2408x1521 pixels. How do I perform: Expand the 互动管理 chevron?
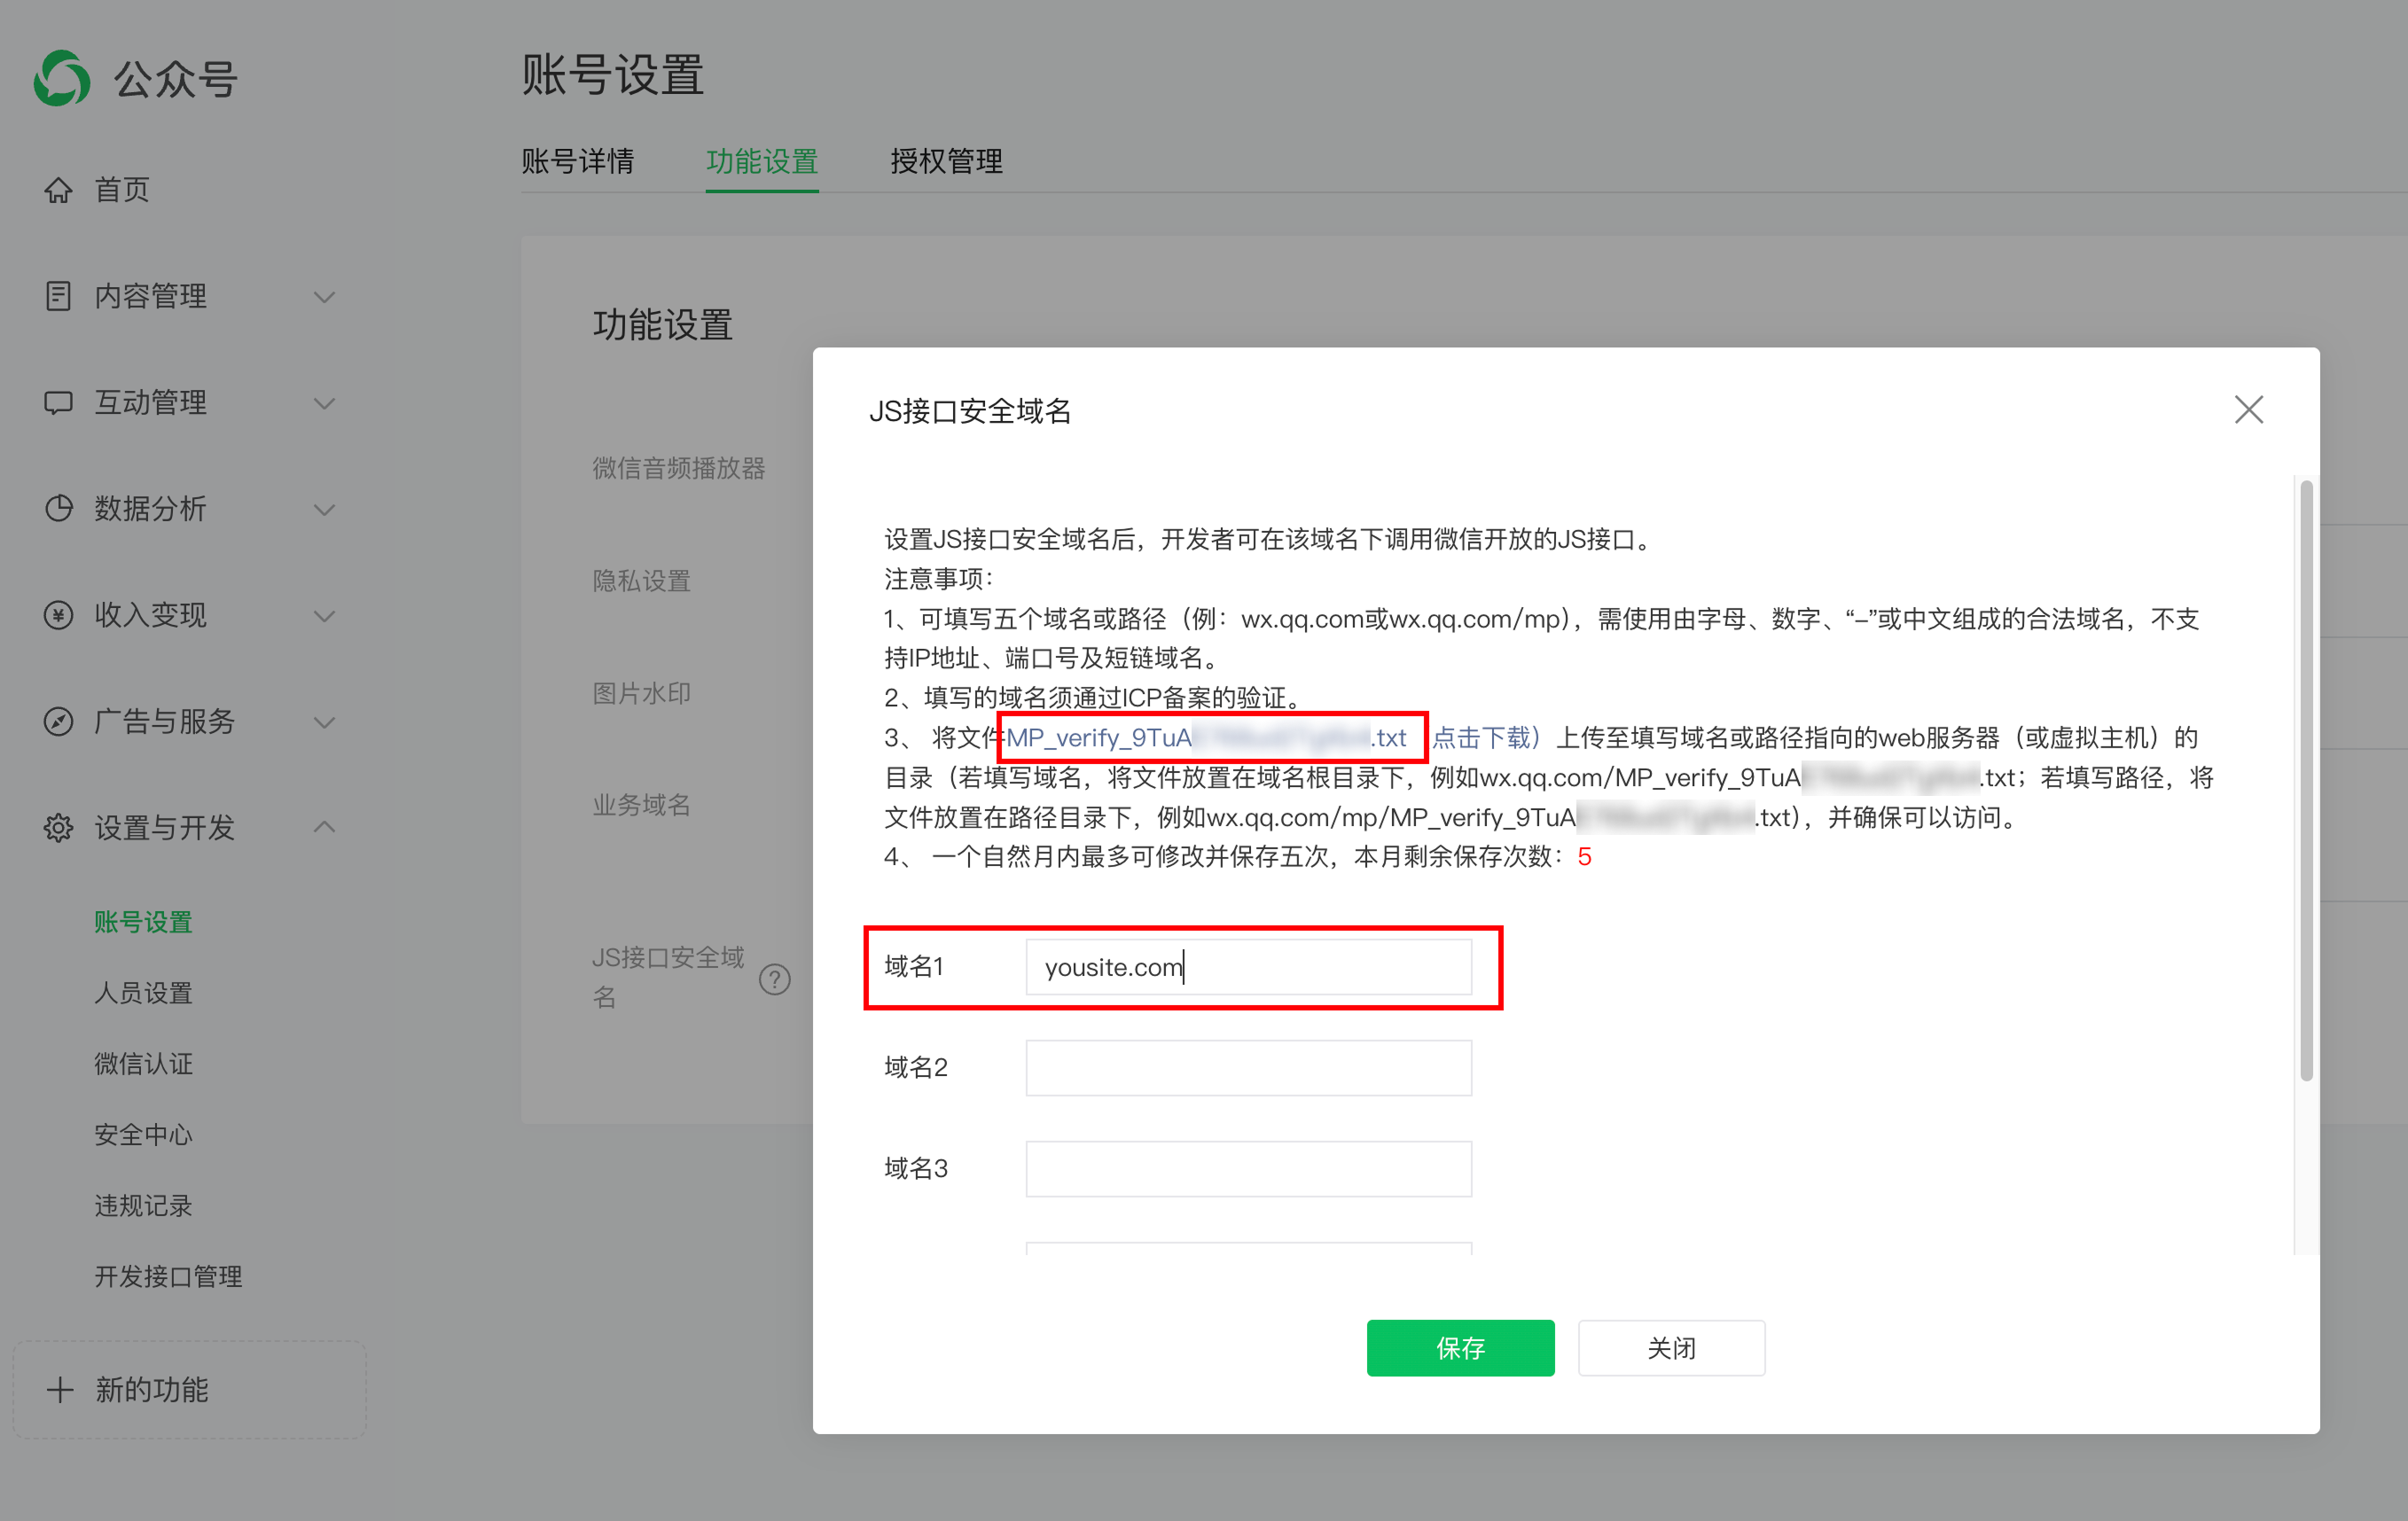click(x=324, y=403)
